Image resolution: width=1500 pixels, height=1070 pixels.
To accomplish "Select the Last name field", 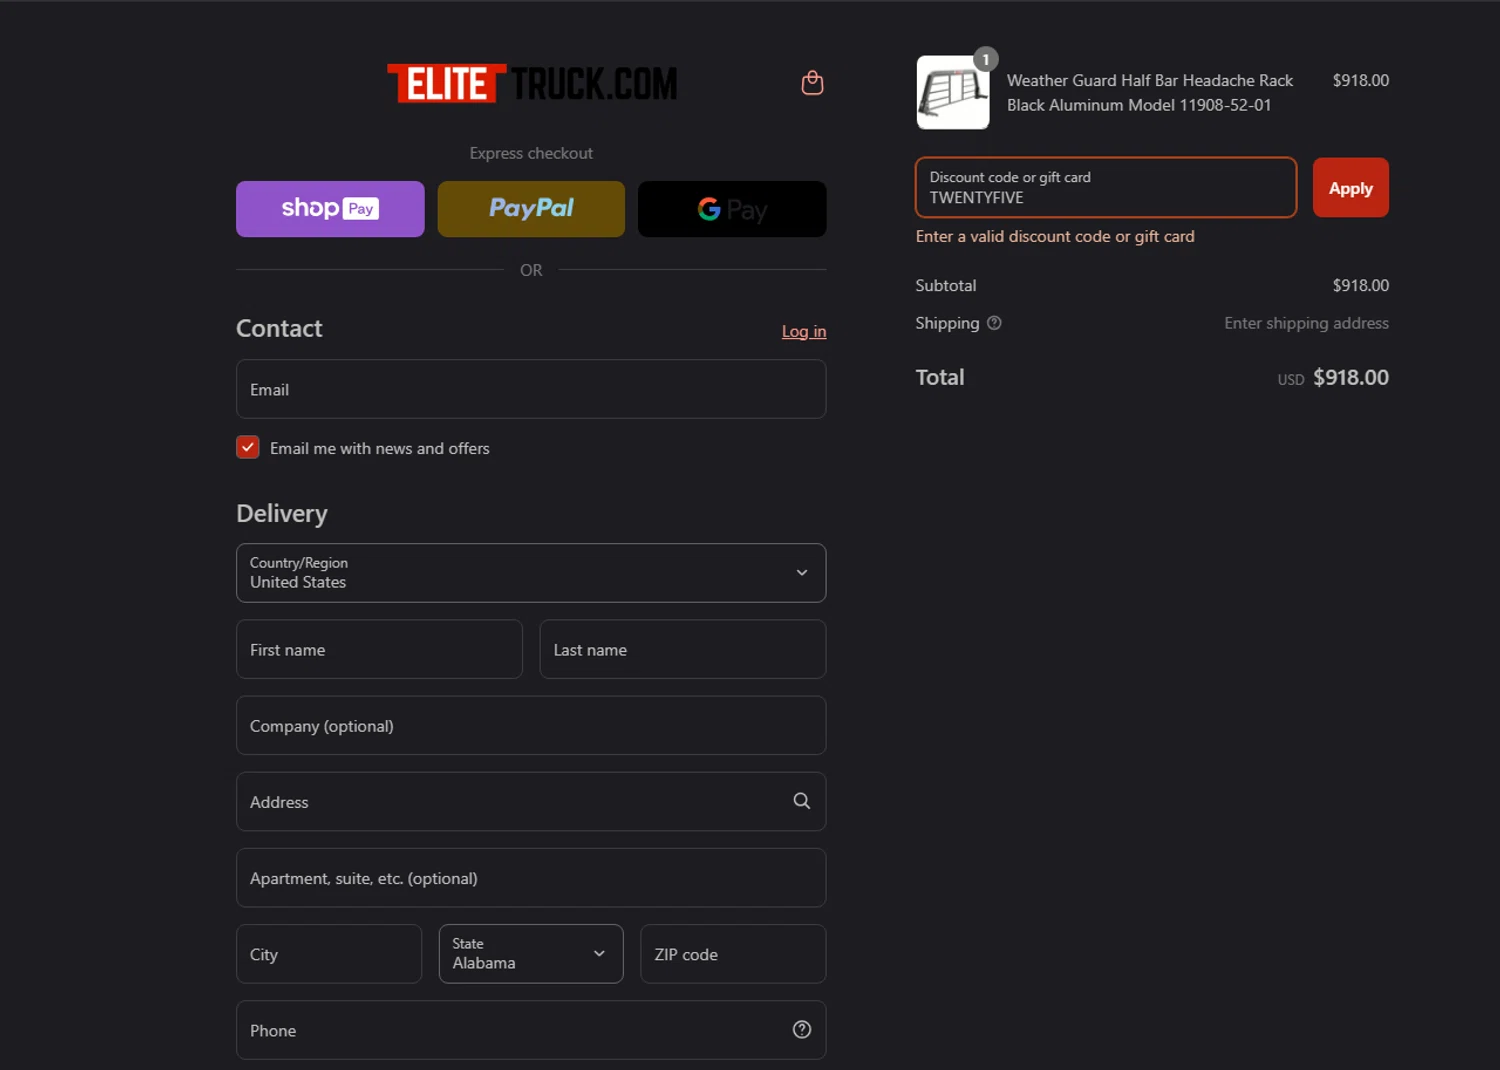I will (683, 649).
